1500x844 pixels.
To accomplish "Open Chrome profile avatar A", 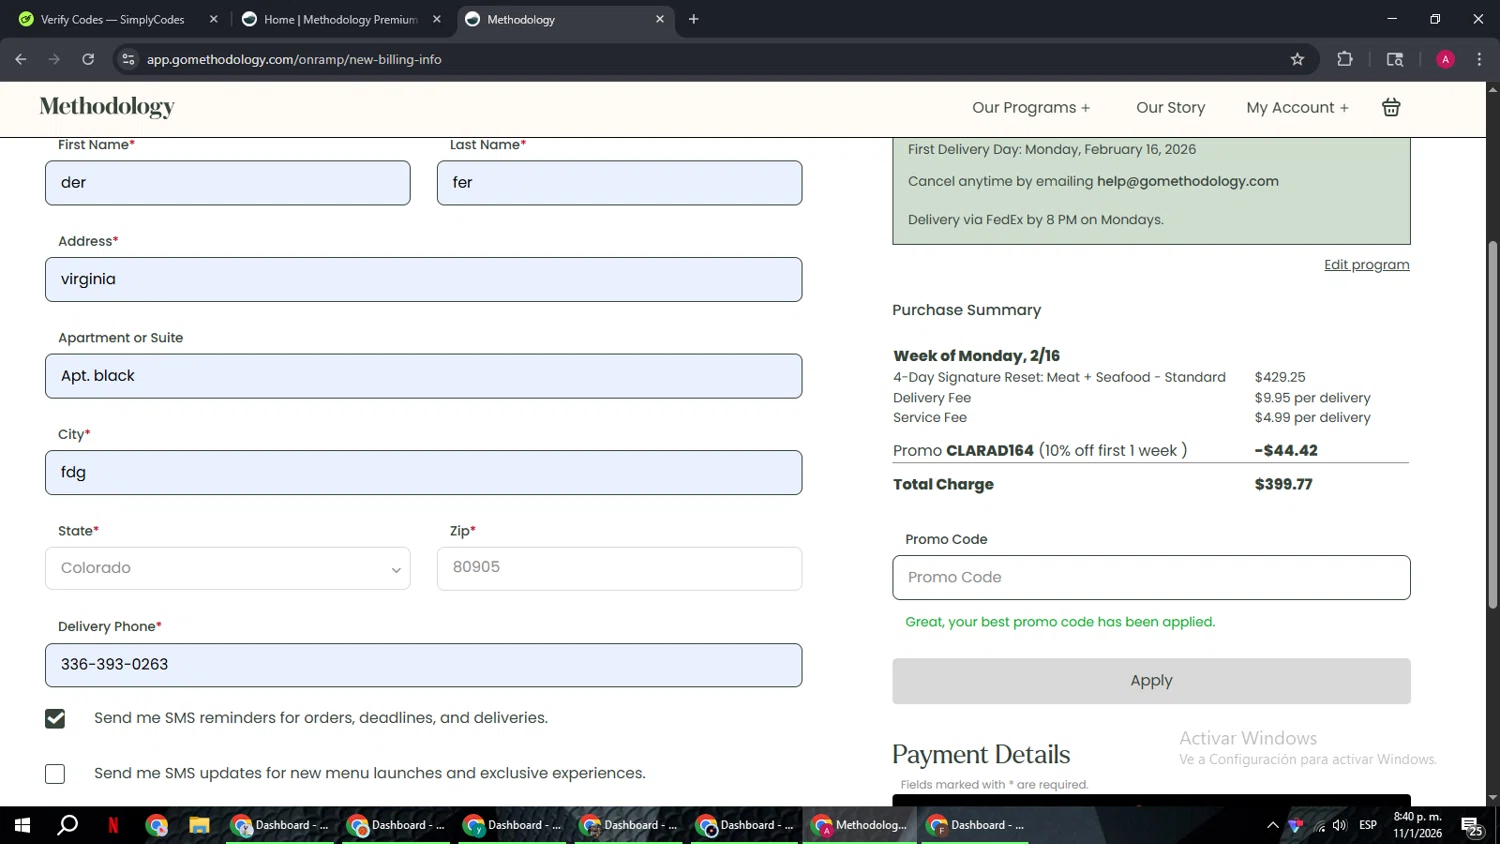I will [1445, 59].
